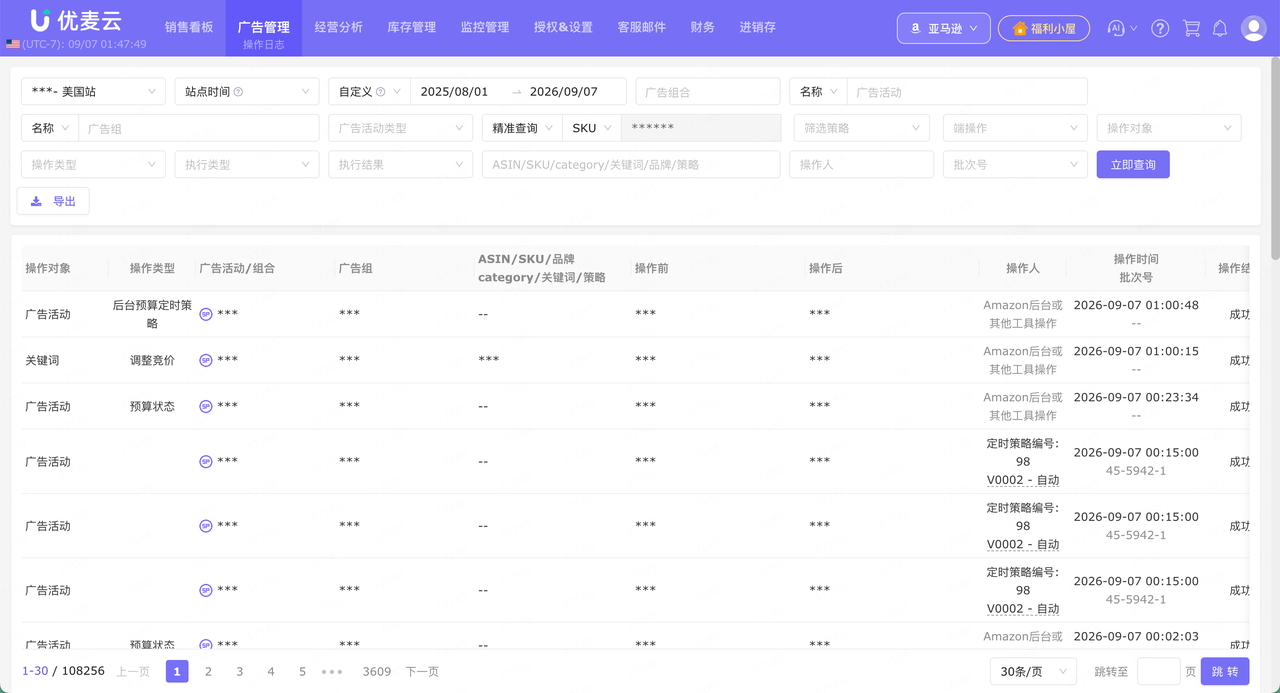Open the 库存管理 menu

click(412, 28)
